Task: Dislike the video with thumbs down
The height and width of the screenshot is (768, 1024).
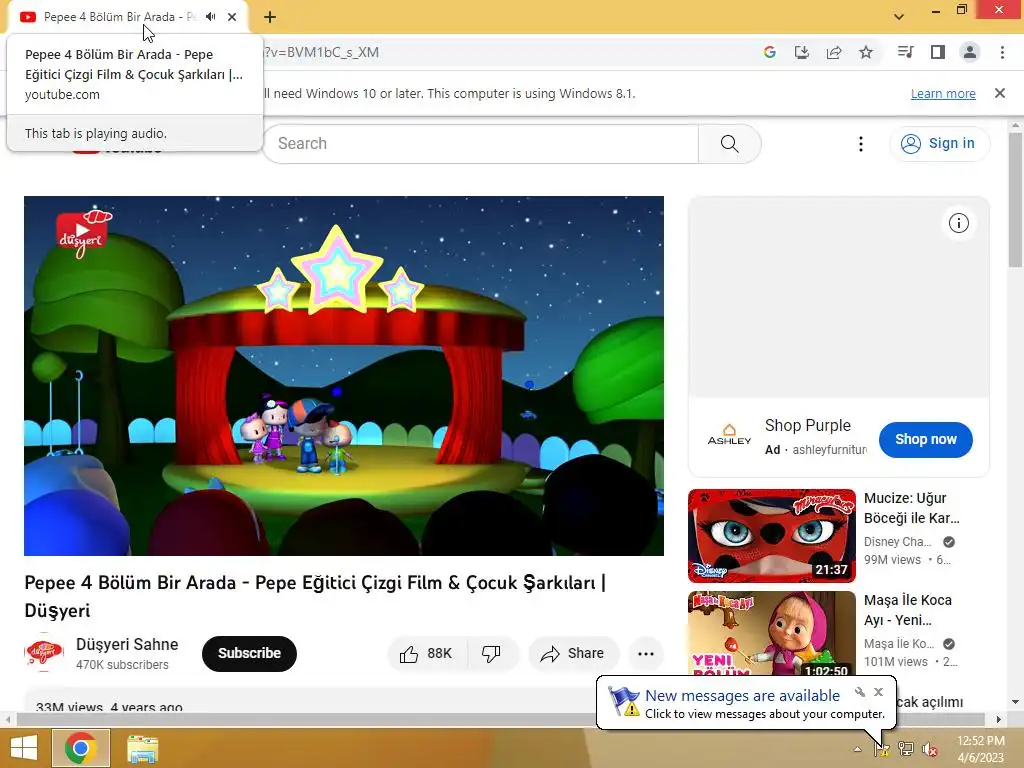Action: tap(492, 654)
